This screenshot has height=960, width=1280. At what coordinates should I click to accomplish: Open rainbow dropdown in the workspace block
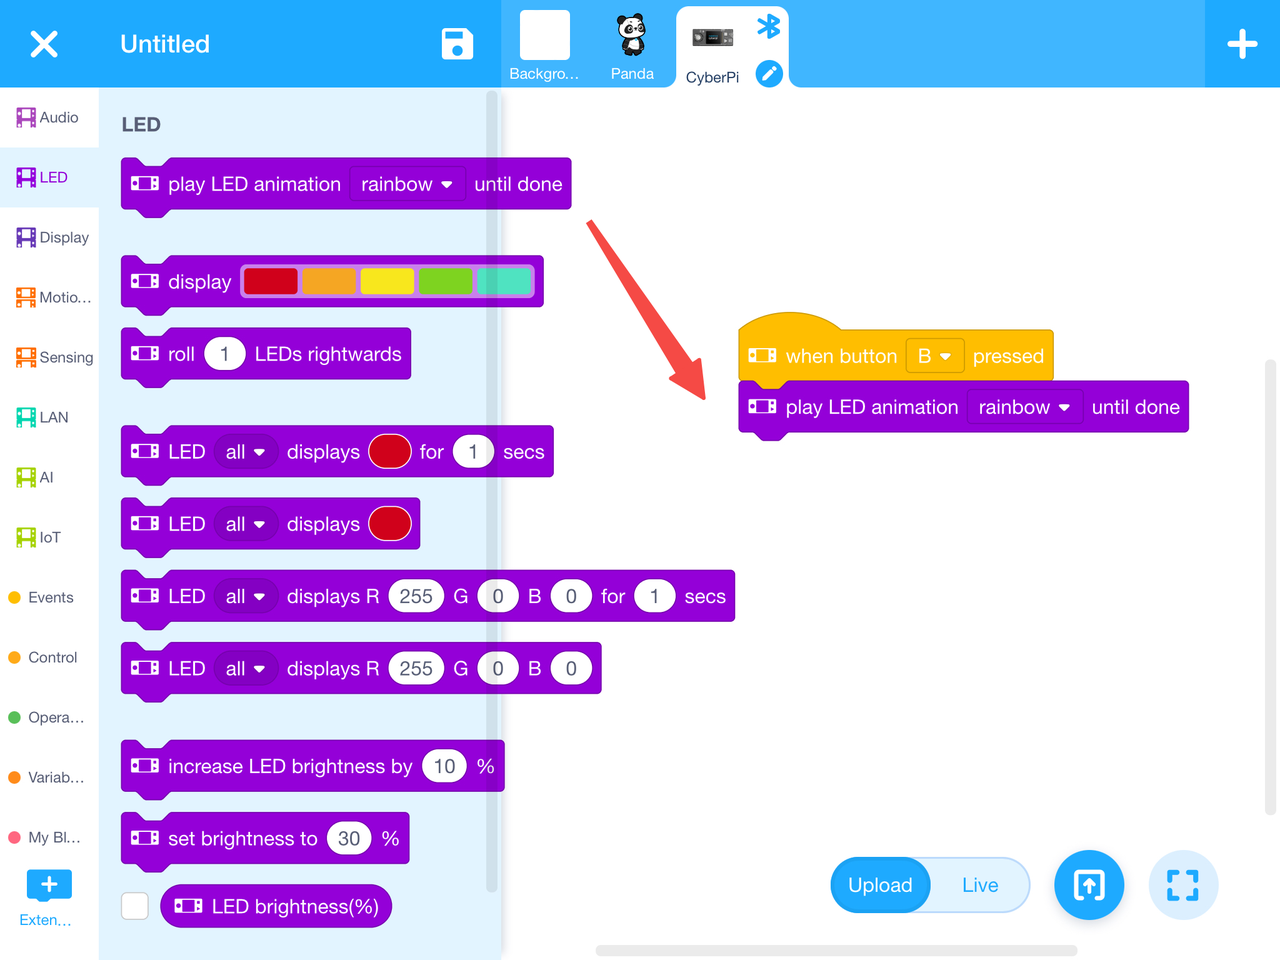(1024, 407)
